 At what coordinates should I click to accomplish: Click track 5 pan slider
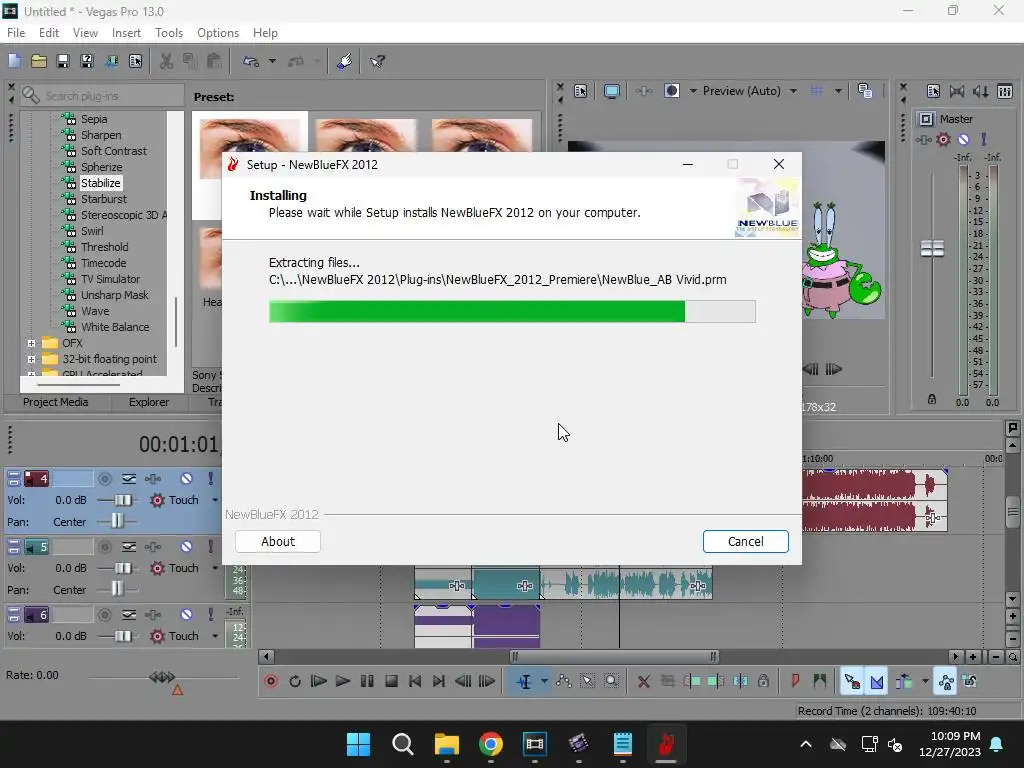pyautogui.click(x=118, y=590)
